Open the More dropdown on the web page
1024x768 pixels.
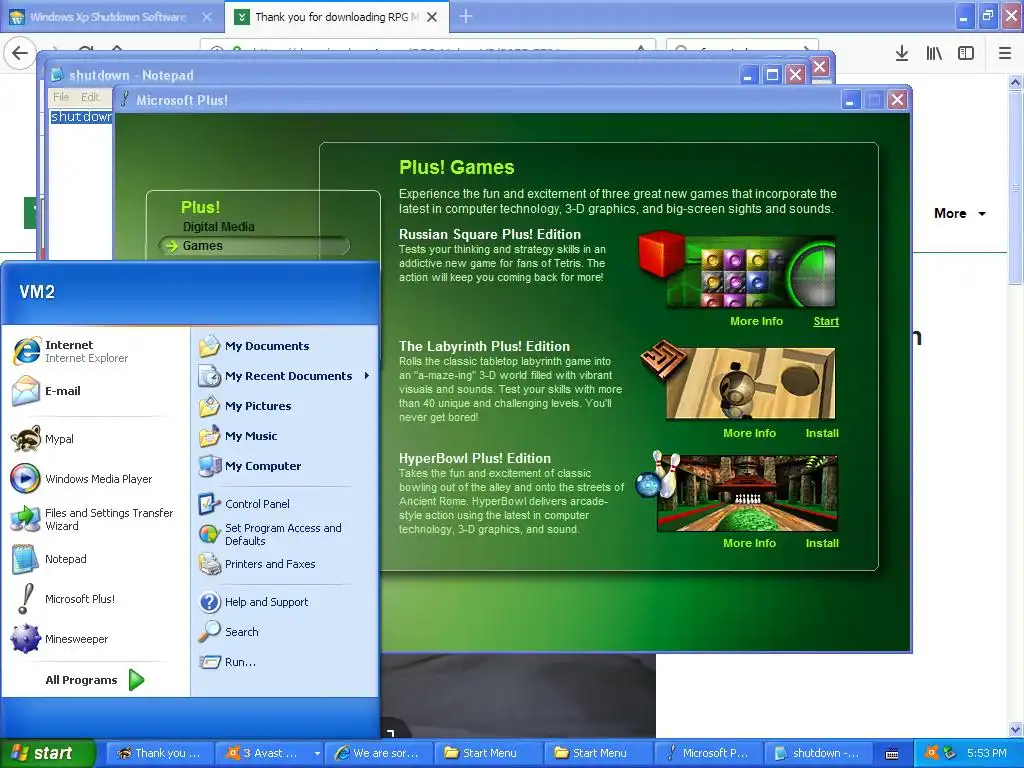(959, 214)
